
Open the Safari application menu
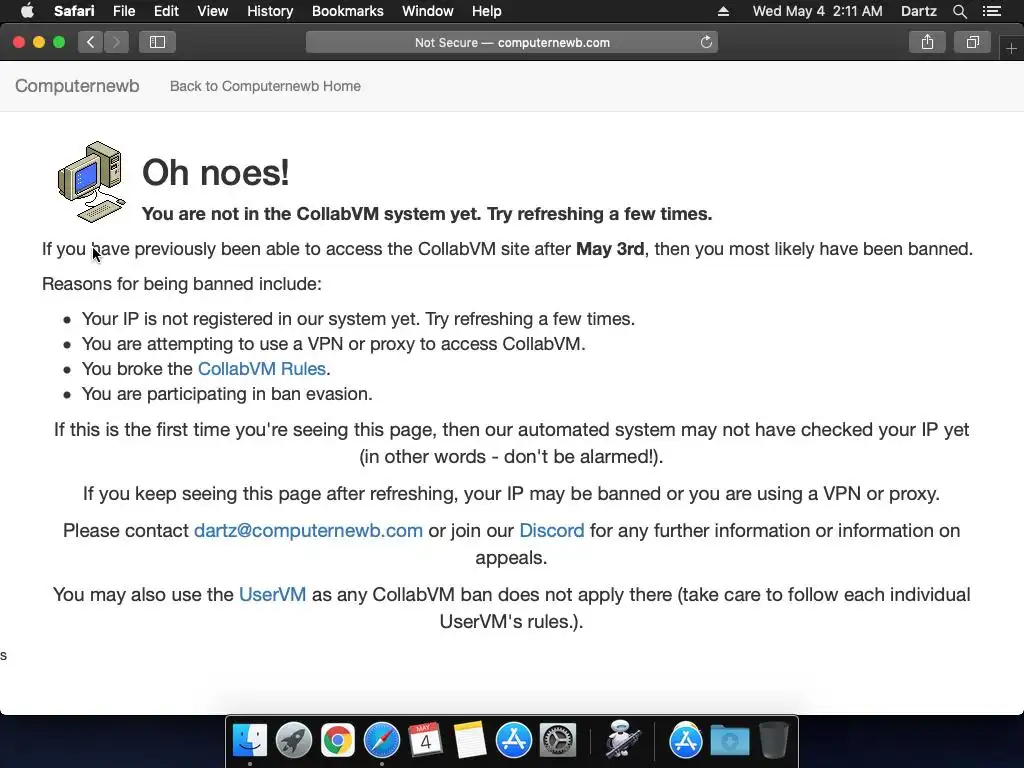coord(74,11)
